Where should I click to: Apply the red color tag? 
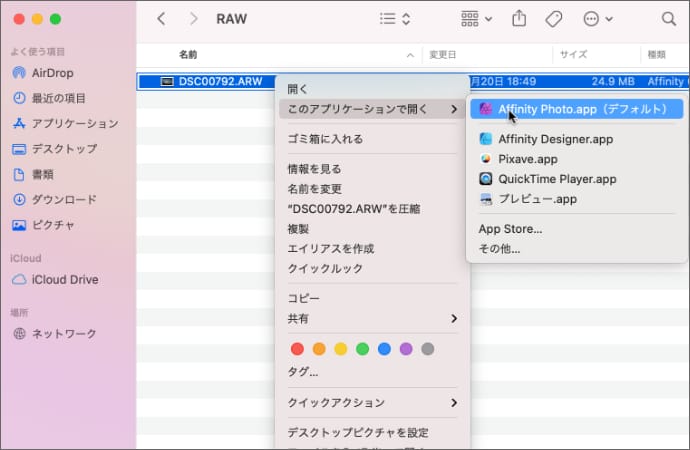point(296,349)
